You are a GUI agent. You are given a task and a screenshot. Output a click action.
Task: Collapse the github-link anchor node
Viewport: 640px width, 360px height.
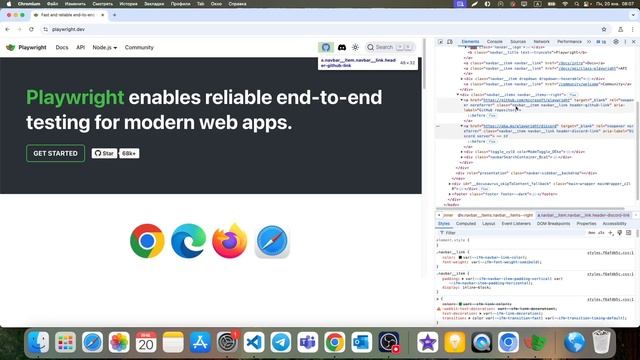coord(462,100)
